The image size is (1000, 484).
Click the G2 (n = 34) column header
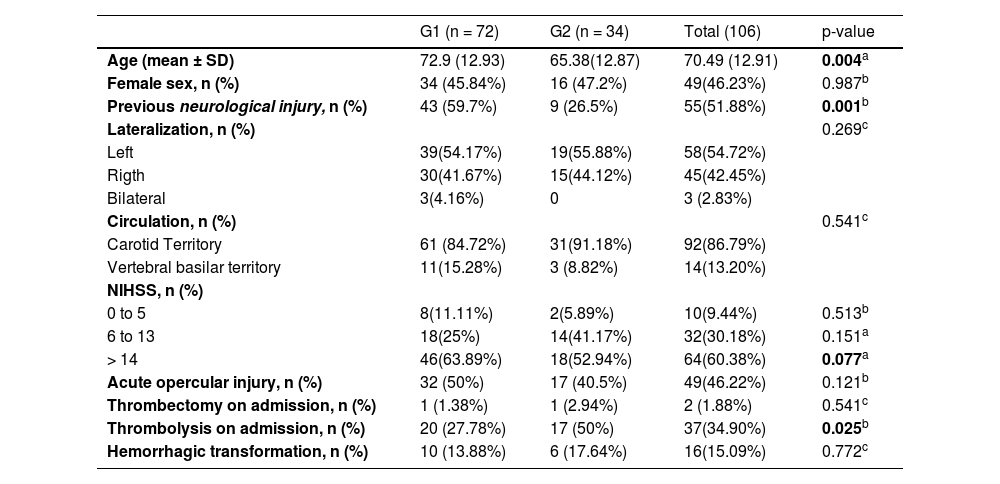tap(589, 32)
